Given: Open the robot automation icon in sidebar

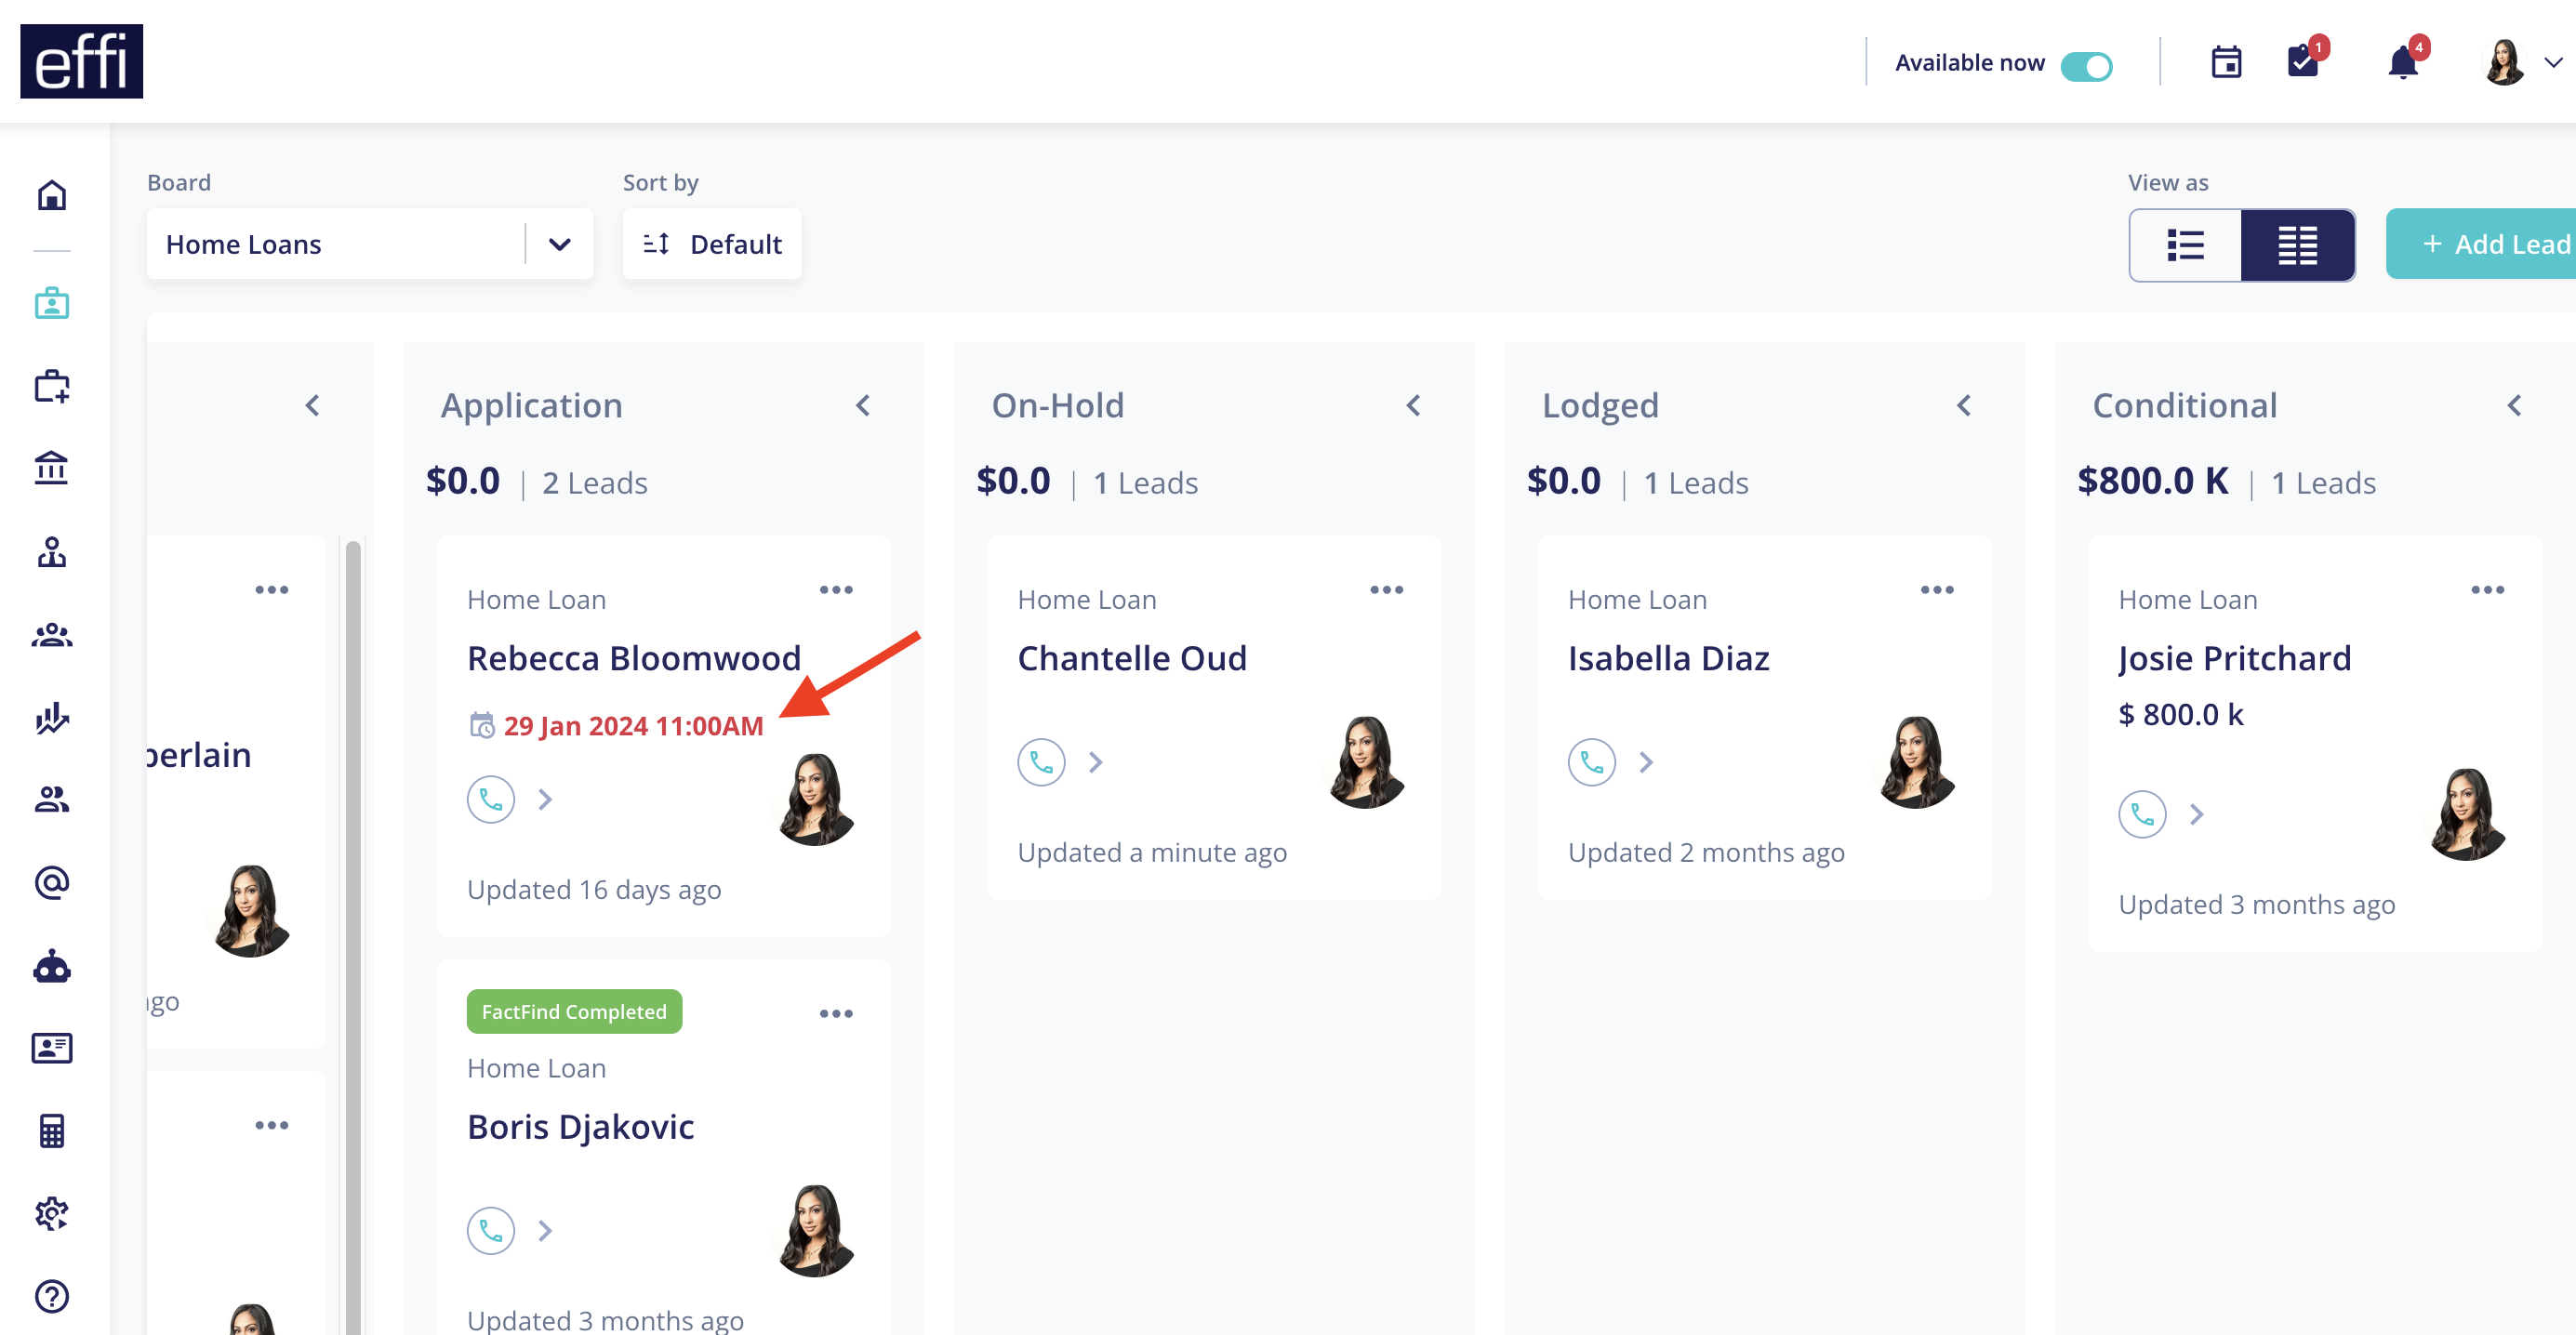Looking at the screenshot, I should pos(52,966).
